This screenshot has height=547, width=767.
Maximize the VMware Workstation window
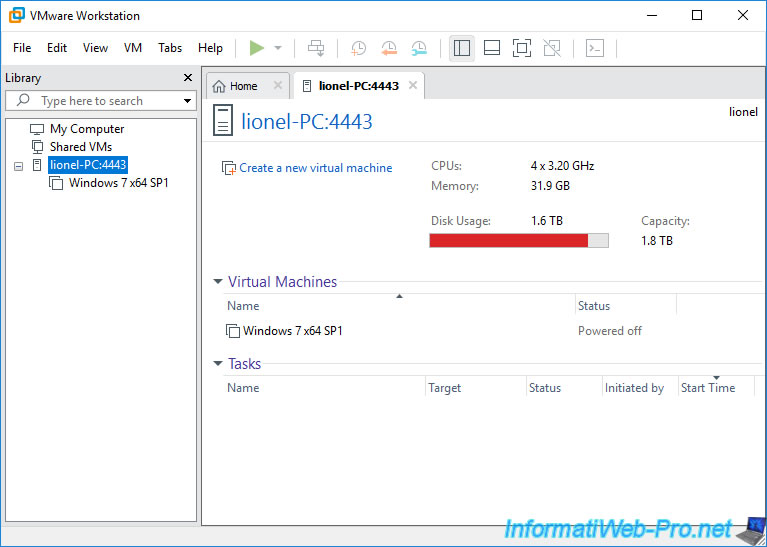tap(697, 15)
